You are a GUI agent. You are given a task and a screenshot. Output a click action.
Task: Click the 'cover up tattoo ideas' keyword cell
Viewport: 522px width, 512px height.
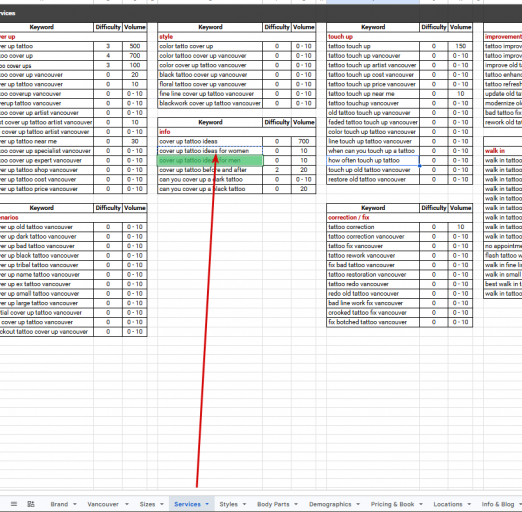[x=210, y=141]
